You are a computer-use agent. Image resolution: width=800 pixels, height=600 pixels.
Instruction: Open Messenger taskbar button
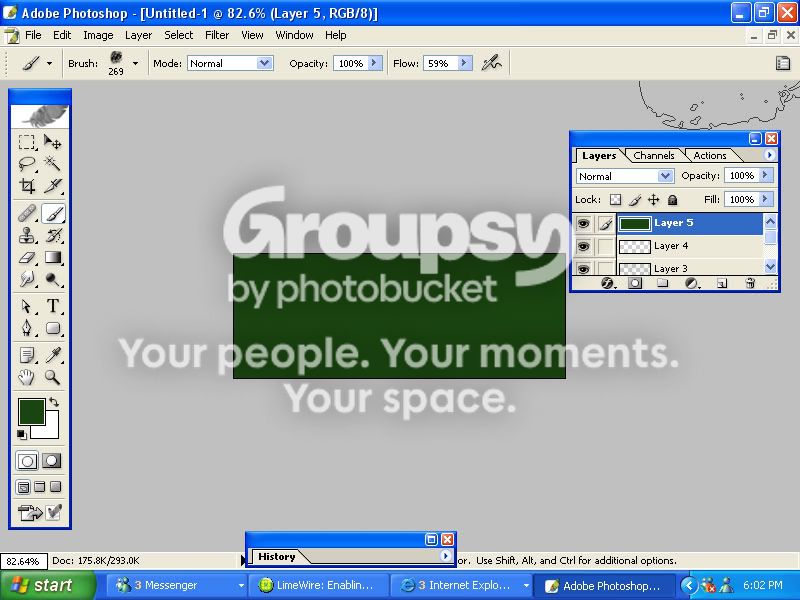[177, 585]
